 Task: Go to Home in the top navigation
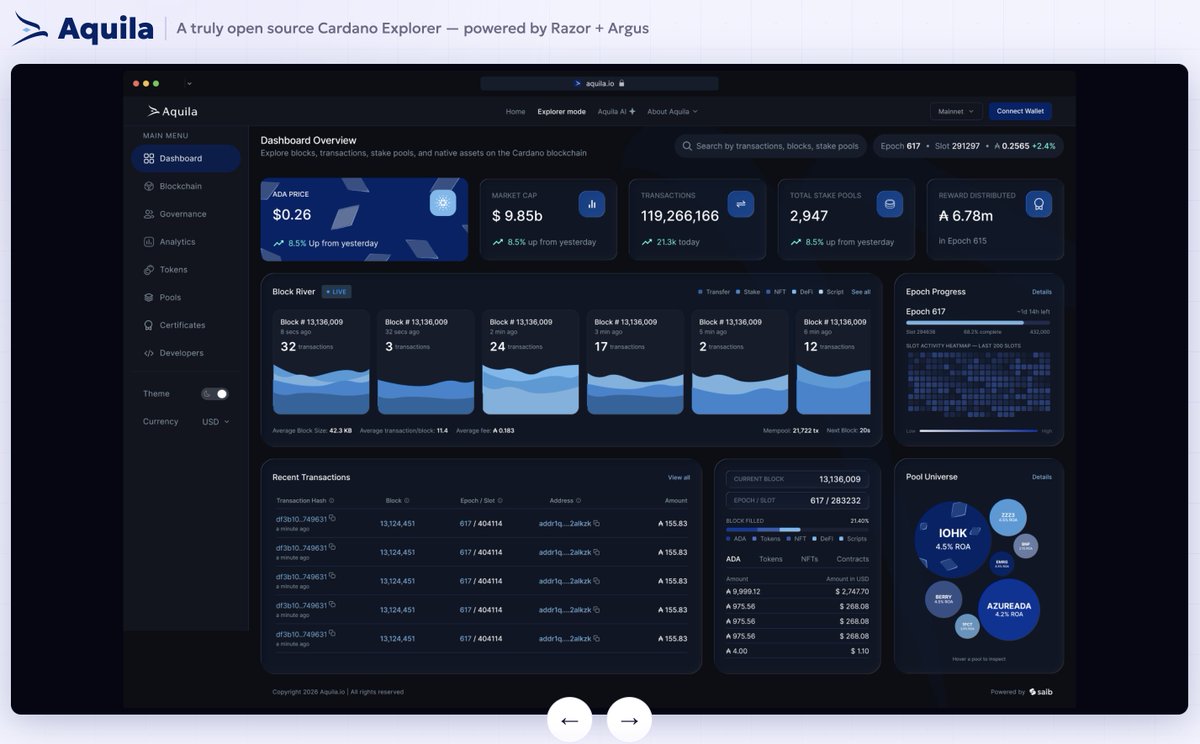[x=515, y=111]
